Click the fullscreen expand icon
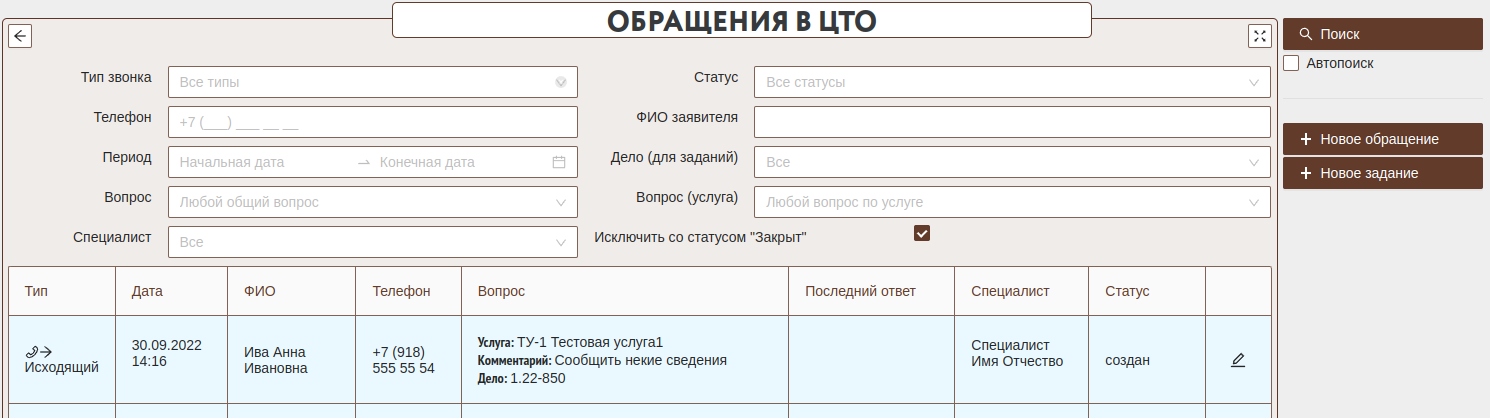The height and width of the screenshot is (418, 1490). click(1259, 36)
